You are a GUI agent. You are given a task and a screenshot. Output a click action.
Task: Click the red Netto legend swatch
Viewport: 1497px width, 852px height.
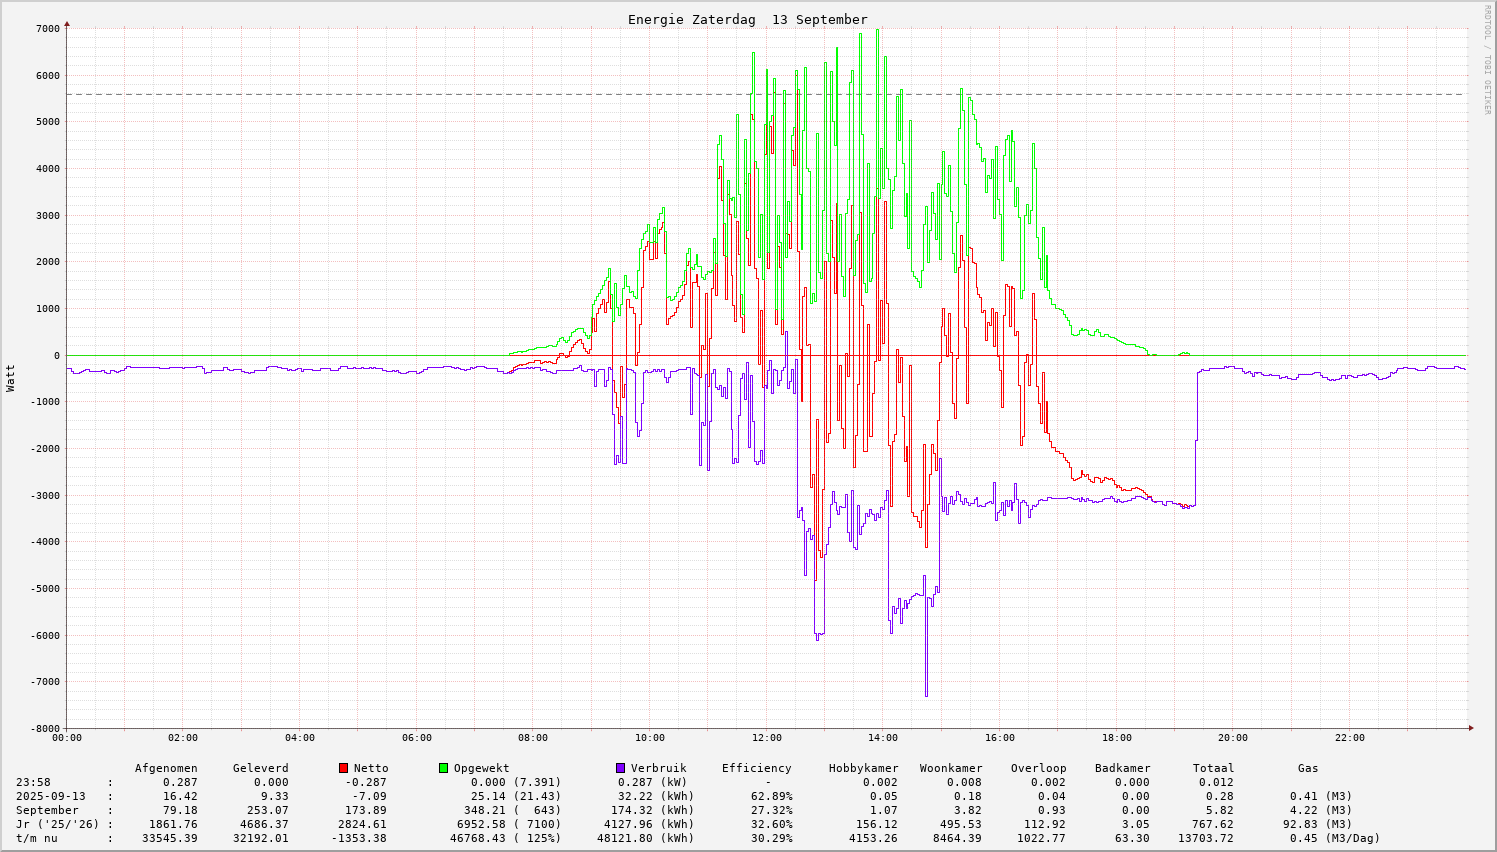(x=344, y=768)
